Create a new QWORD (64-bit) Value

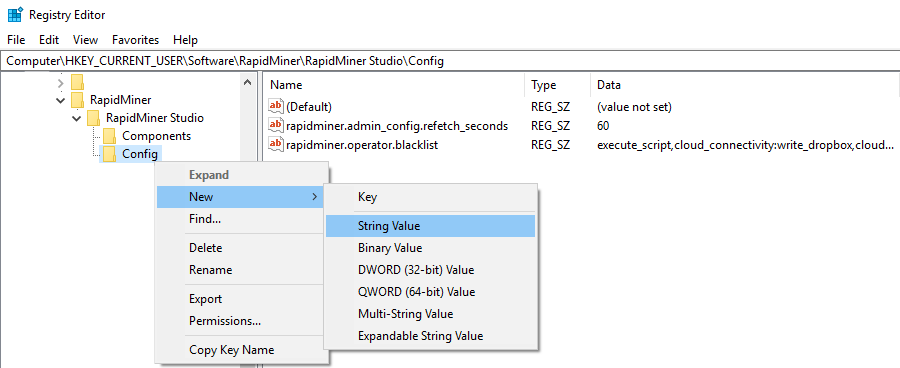pyautogui.click(x=430, y=292)
